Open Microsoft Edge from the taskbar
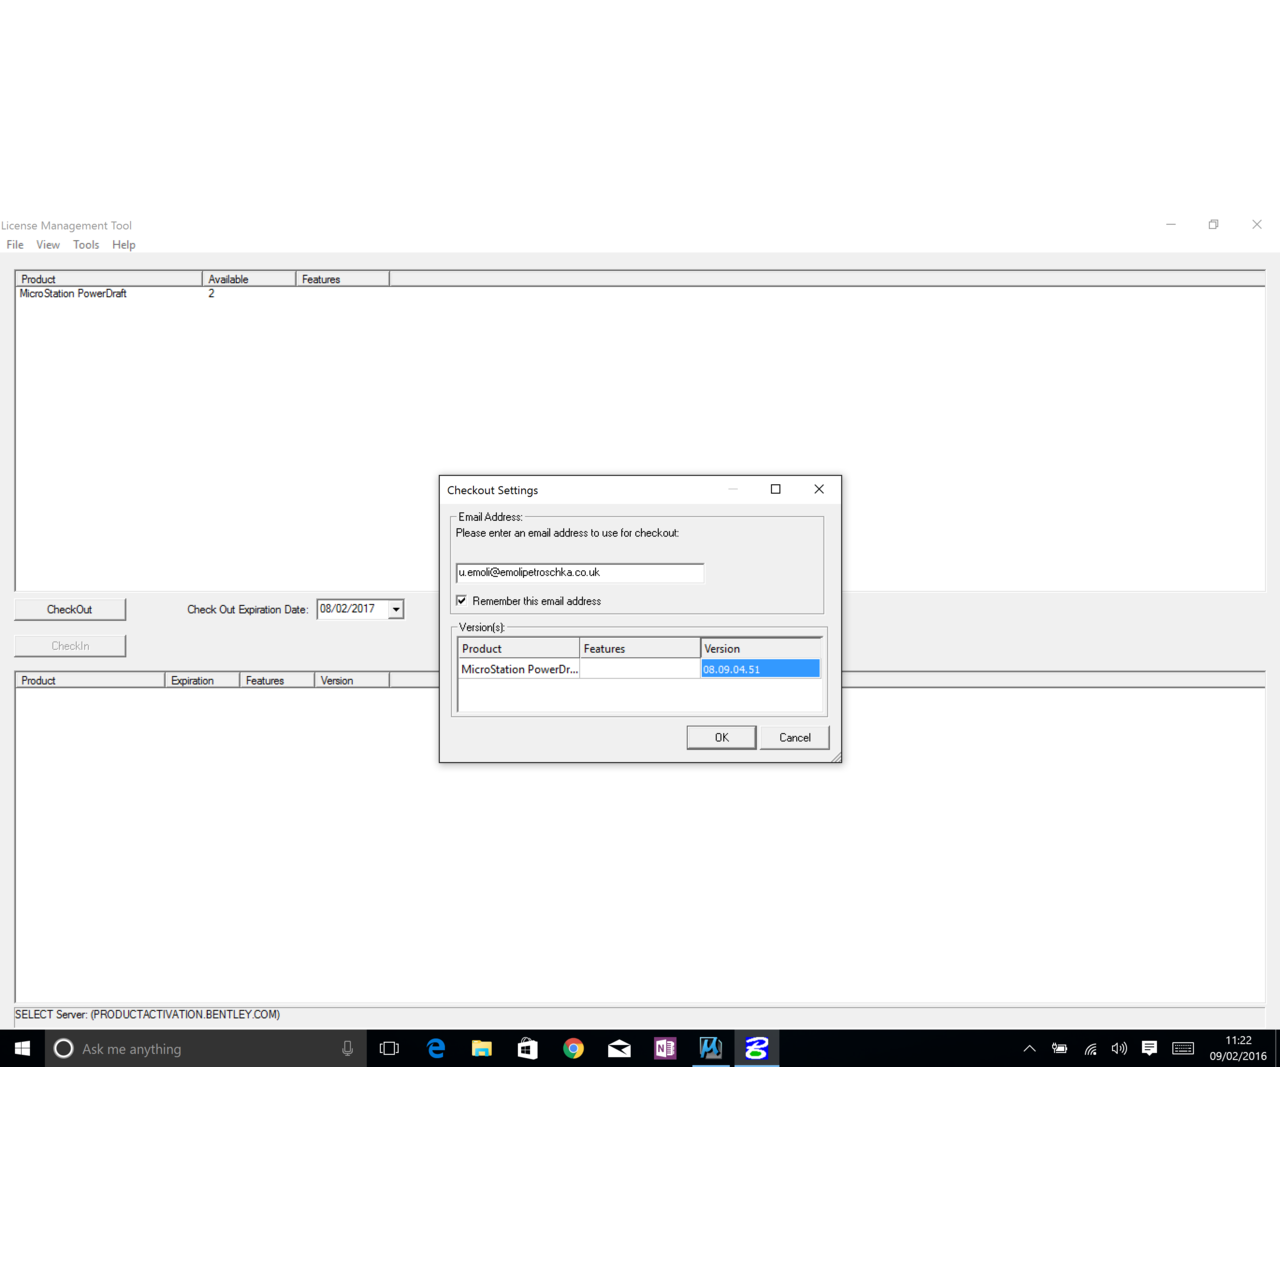Screen dimensions: 1280x1280 (x=436, y=1048)
